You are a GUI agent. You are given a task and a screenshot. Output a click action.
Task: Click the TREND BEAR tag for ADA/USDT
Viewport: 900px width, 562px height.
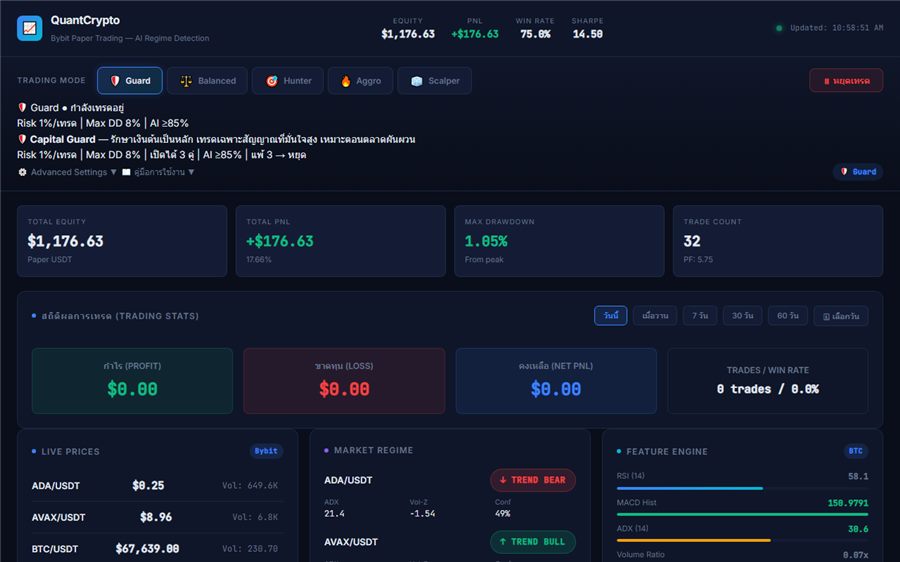[x=533, y=480]
